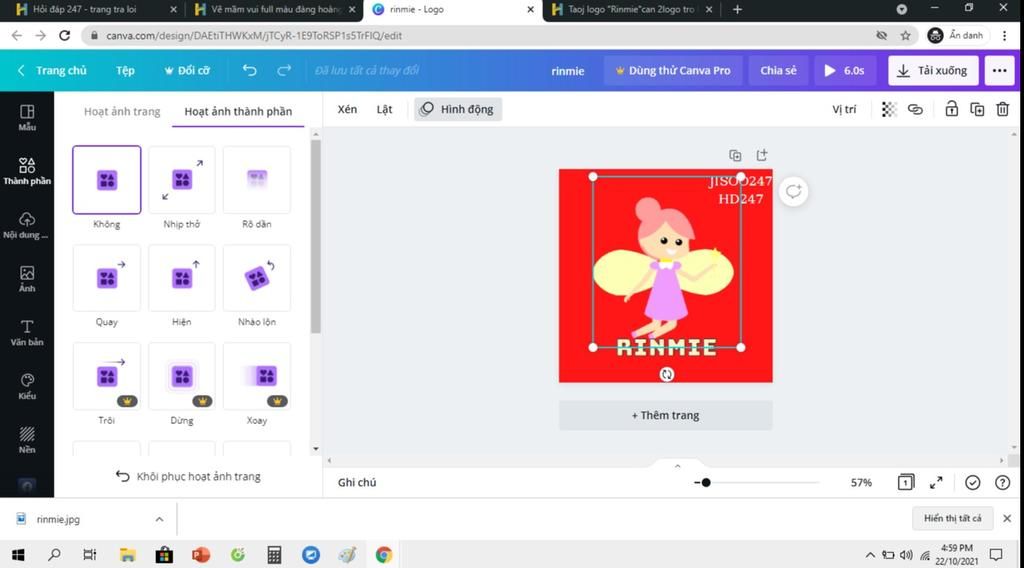Screen dimensions: 1024x568
Task: Expand the rinmie.jpg download options chevron
Action: 159,519
